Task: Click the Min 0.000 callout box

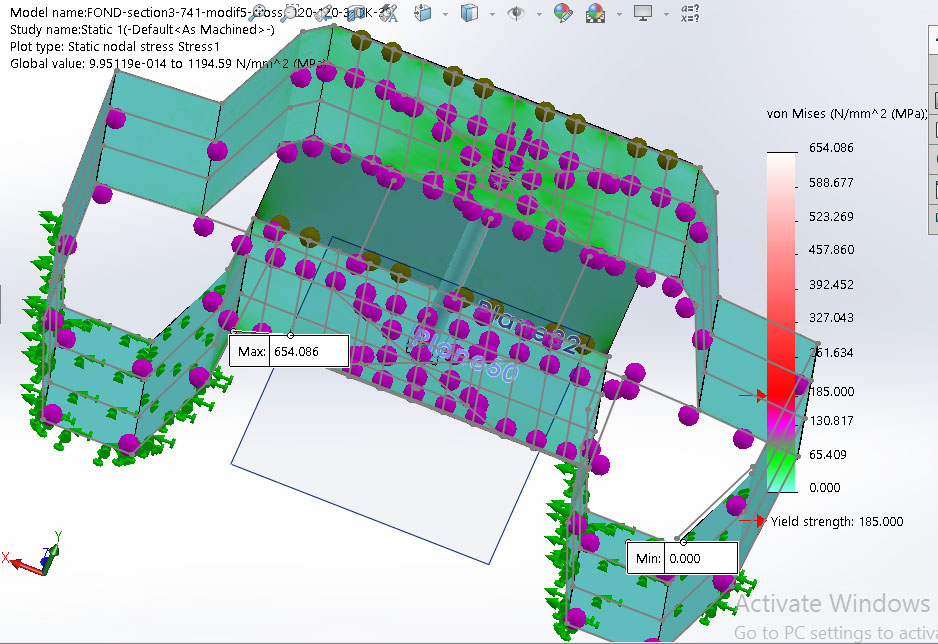Action: [682, 557]
